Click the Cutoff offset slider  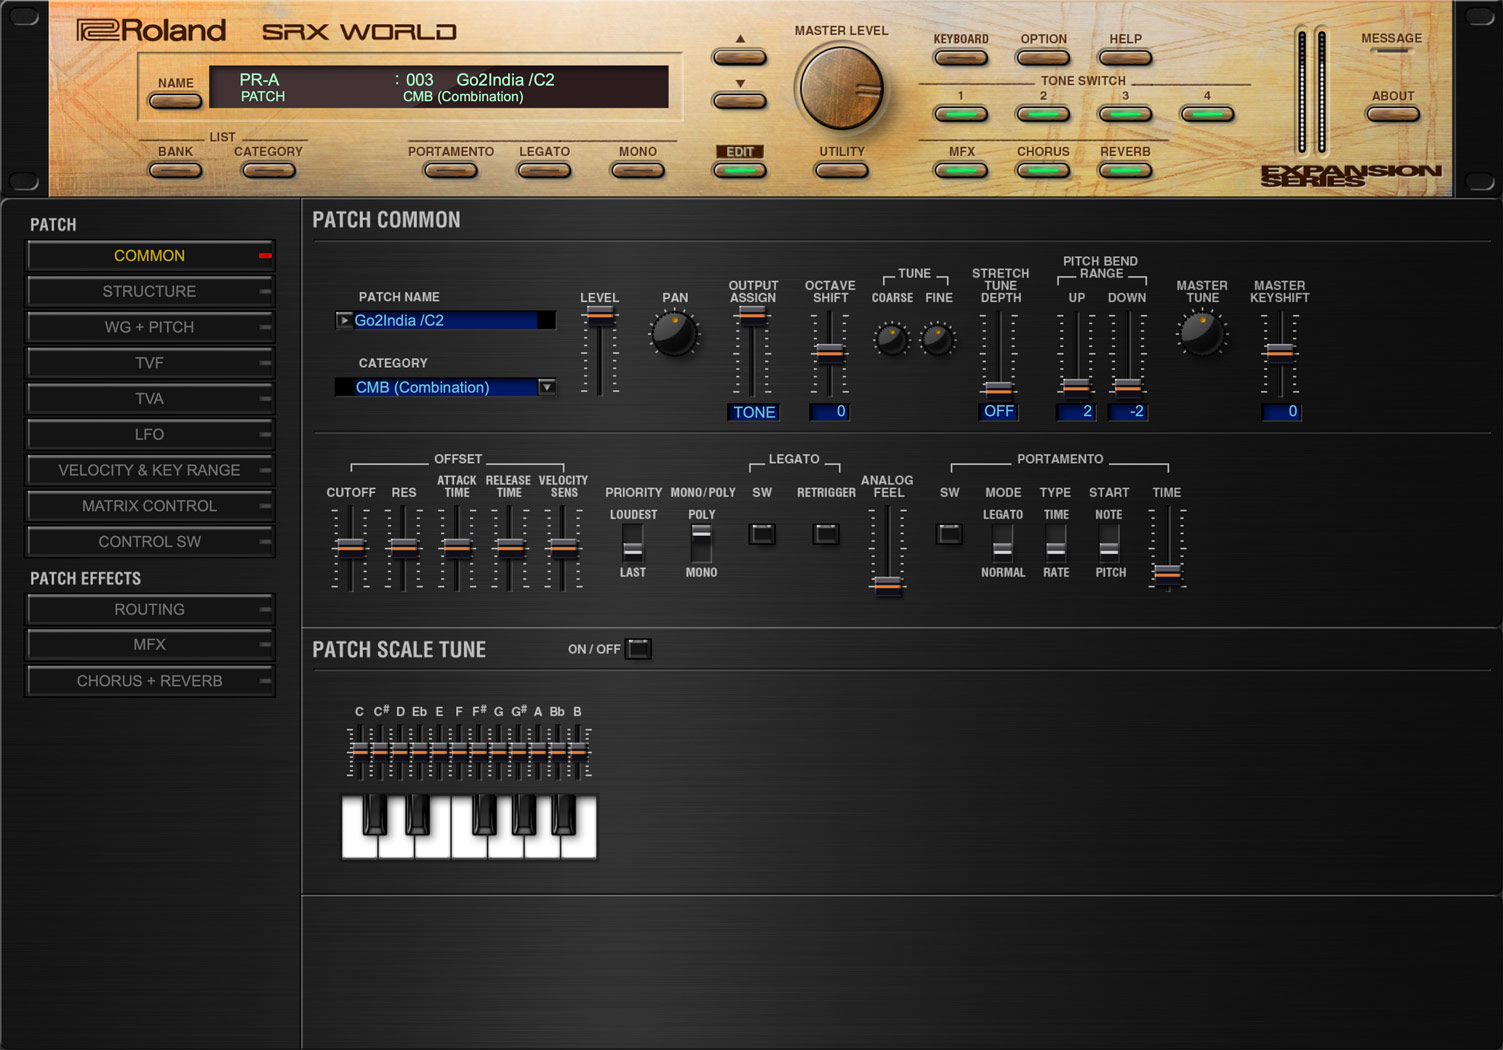coord(350,548)
